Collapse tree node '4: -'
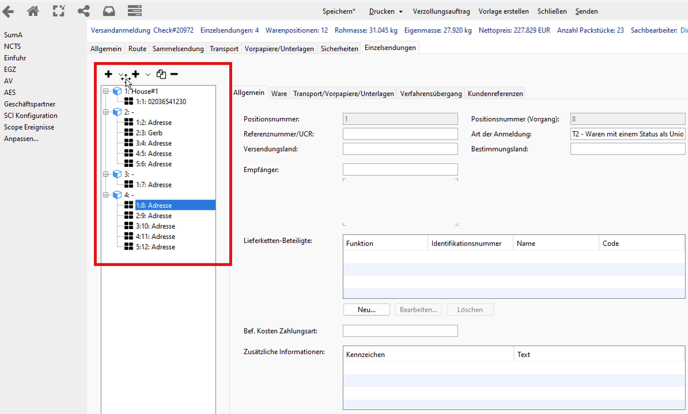688x414 pixels. click(x=106, y=195)
